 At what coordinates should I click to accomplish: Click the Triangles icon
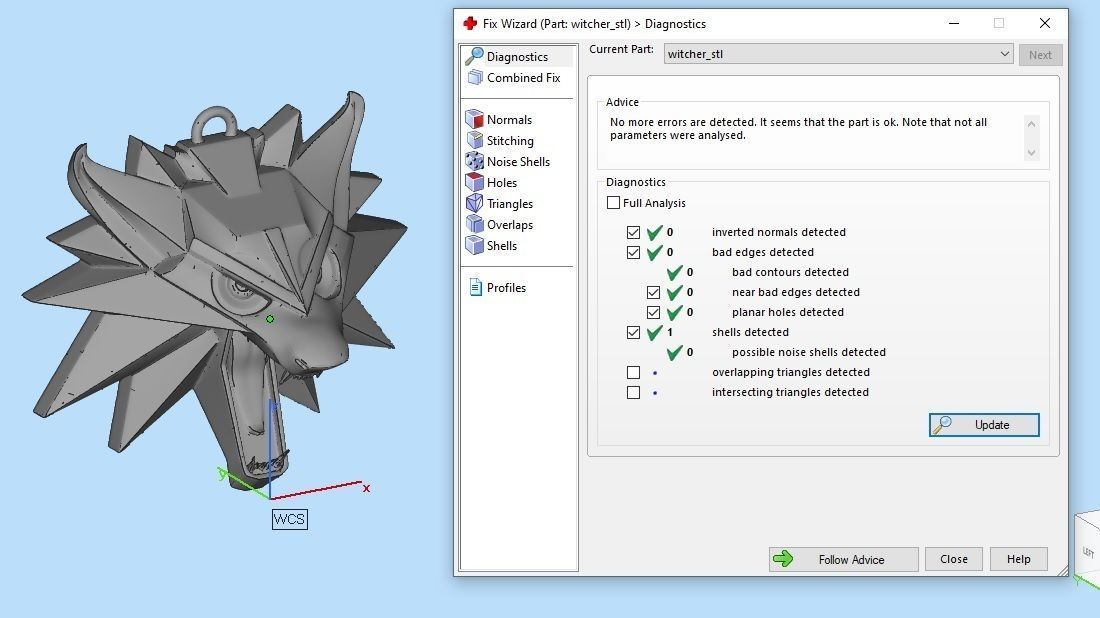tap(475, 203)
